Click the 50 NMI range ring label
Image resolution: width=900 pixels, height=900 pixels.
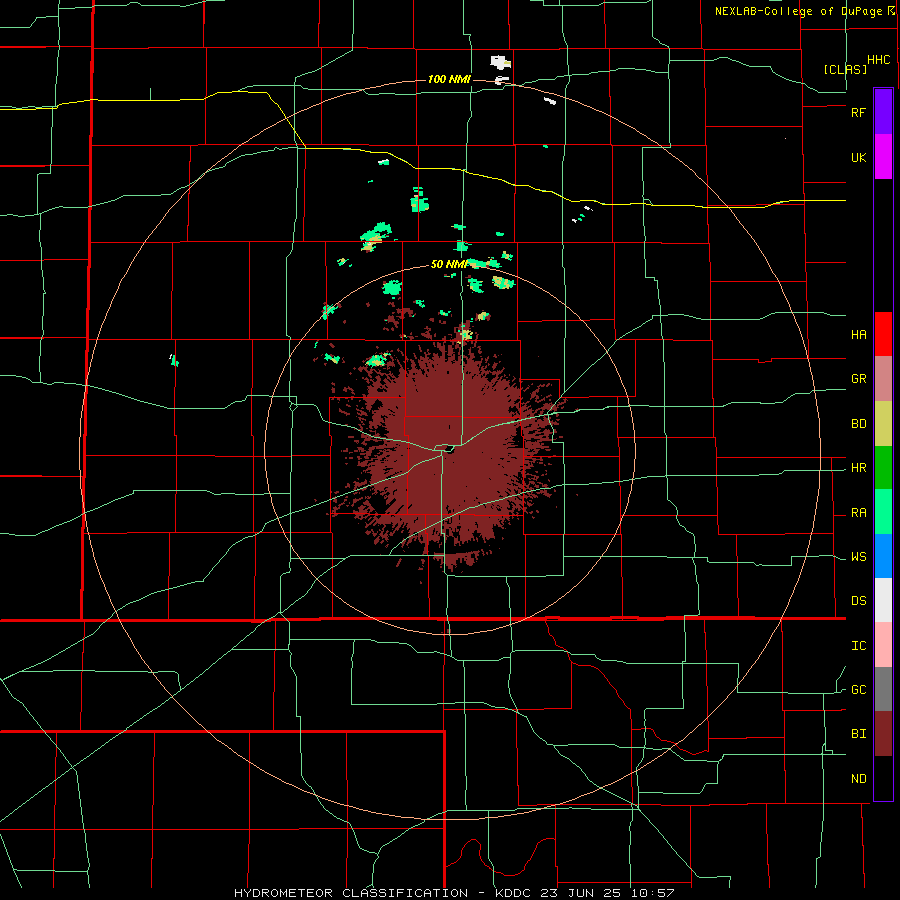(x=449, y=264)
